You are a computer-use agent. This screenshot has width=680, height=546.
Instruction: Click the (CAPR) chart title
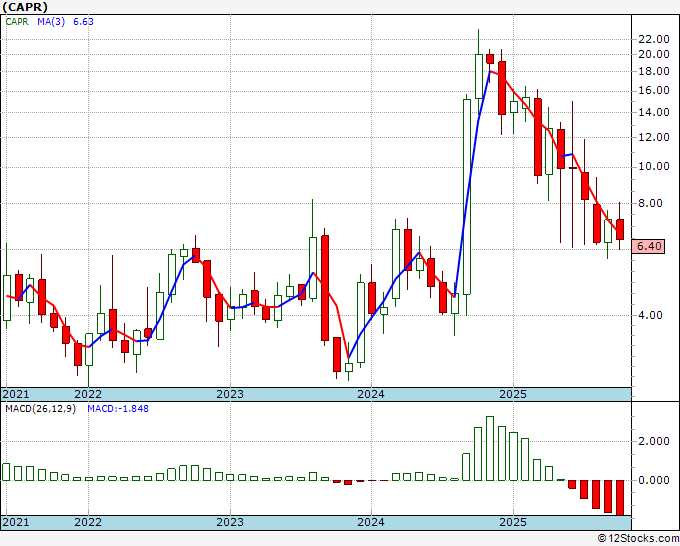pos(25,7)
